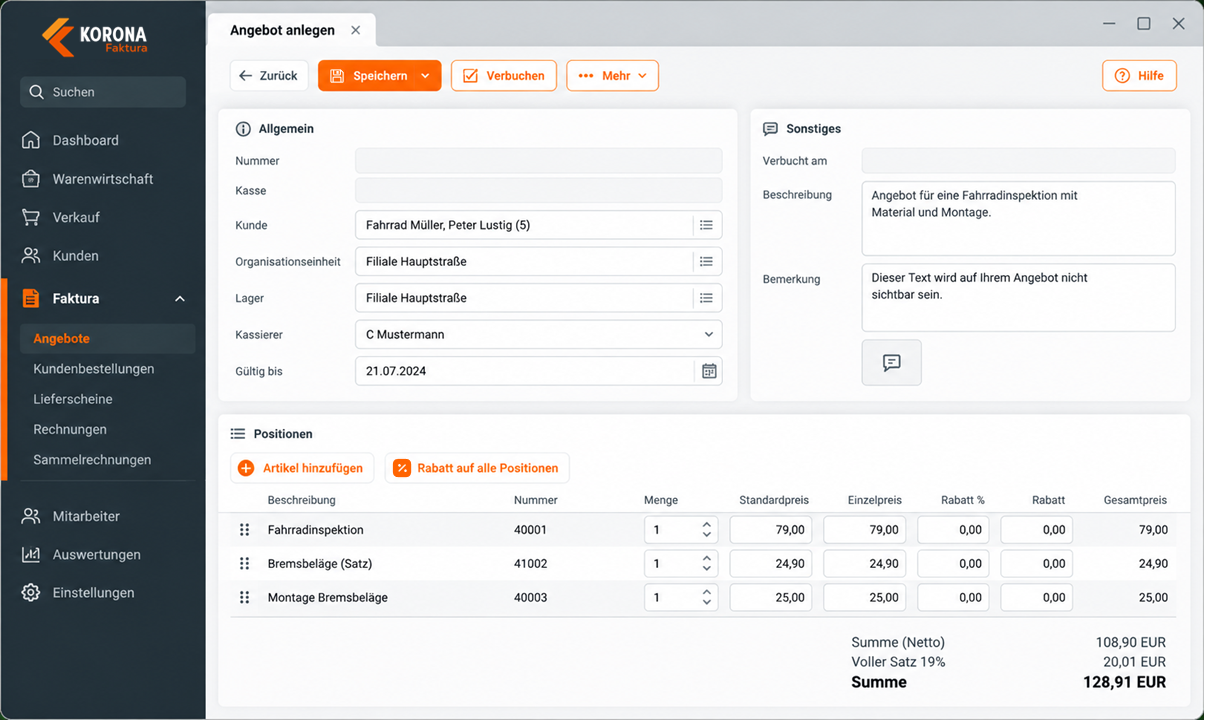The image size is (1205, 720).
Task: Open the customer list icon in Kunde field
Action: pyautogui.click(x=706, y=225)
